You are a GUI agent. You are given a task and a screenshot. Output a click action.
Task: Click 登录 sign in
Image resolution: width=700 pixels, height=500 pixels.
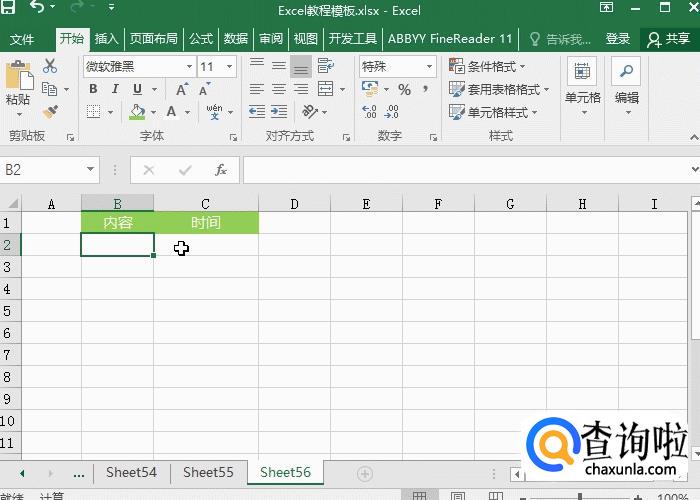(617, 39)
